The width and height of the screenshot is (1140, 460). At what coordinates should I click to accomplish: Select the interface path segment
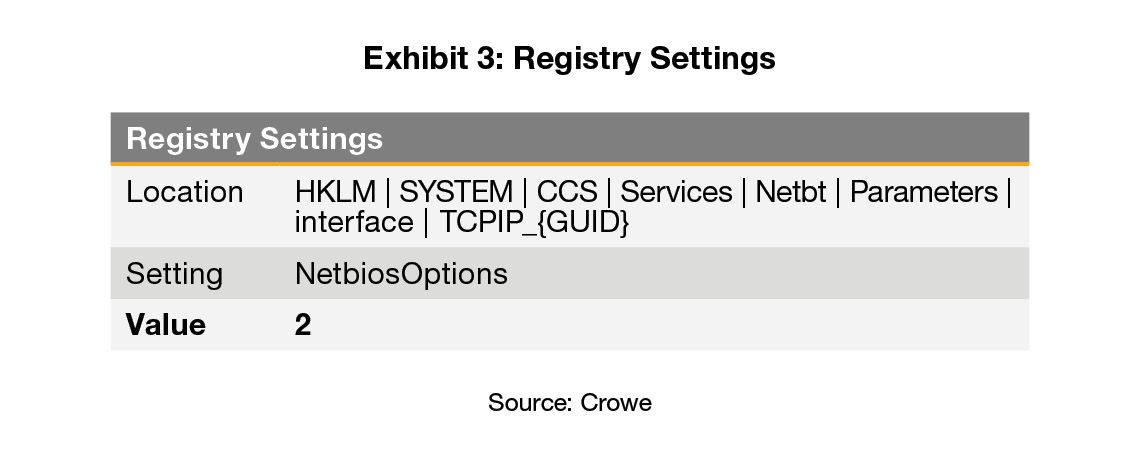355,222
